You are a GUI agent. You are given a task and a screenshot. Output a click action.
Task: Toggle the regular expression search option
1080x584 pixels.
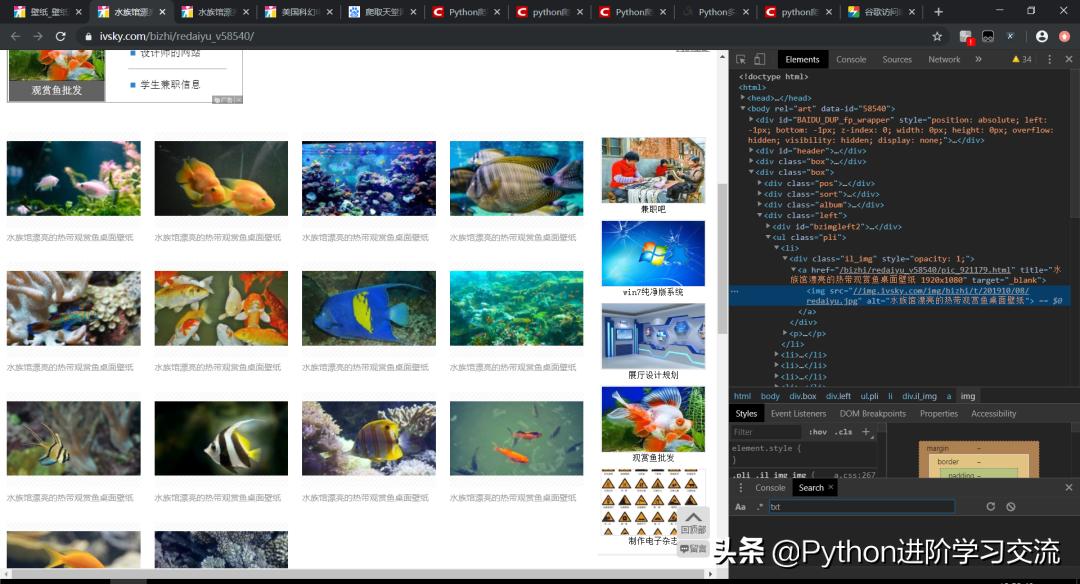click(x=759, y=507)
